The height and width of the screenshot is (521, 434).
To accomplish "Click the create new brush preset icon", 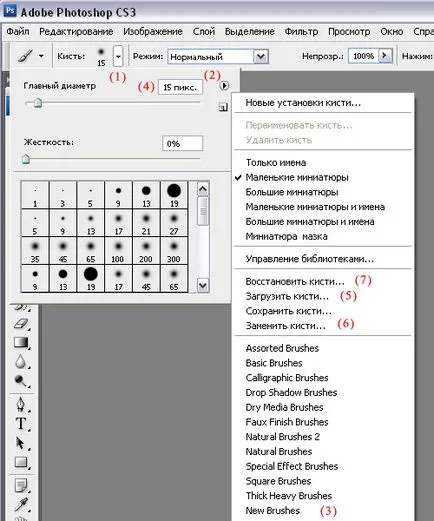I will click(x=223, y=107).
